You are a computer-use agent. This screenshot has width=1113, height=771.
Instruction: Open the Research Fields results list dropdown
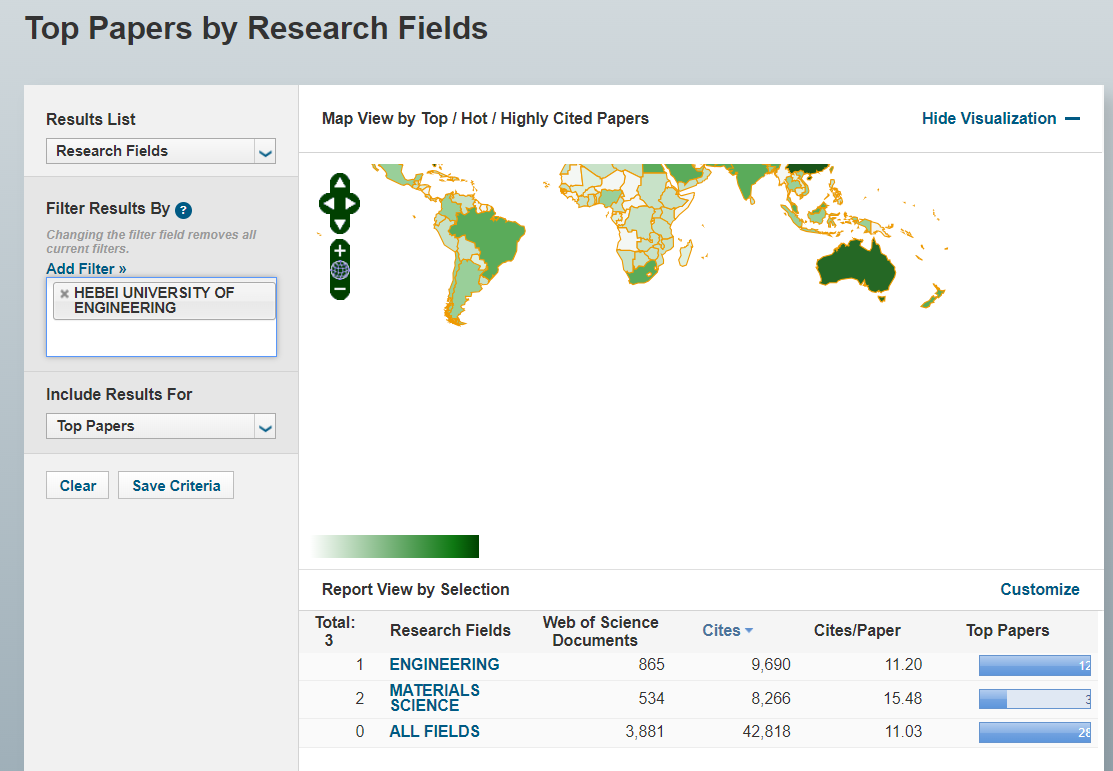click(160, 151)
